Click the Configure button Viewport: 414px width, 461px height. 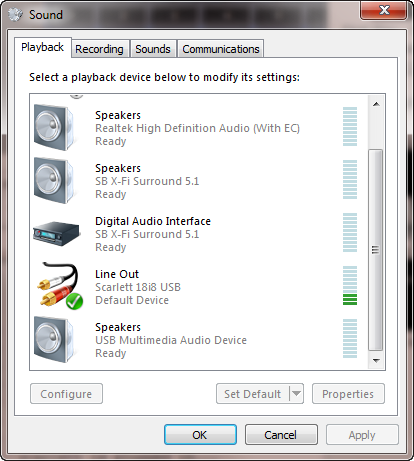(66, 394)
